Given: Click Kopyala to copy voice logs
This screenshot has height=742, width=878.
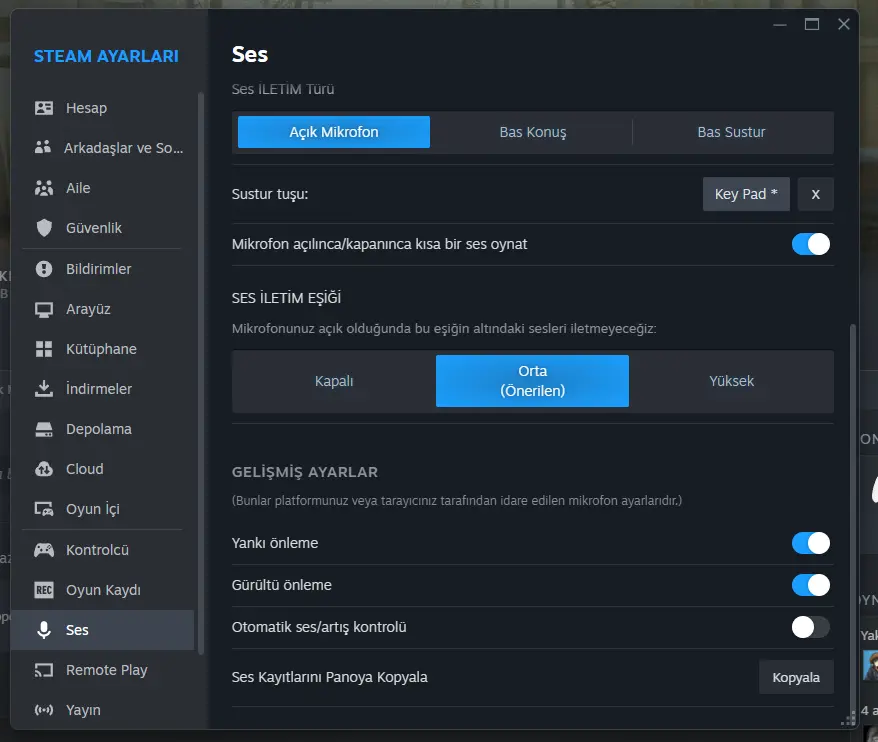Looking at the screenshot, I should click(796, 678).
